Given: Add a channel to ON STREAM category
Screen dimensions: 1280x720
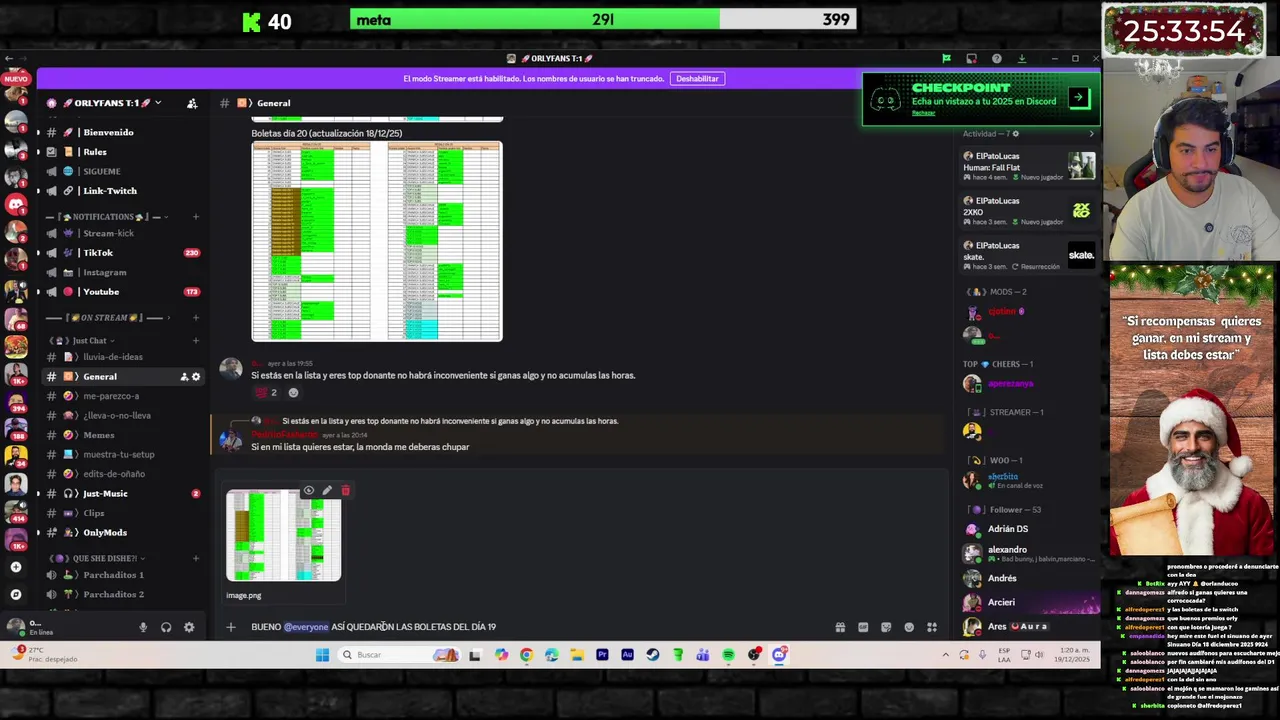Looking at the screenshot, I should click(x=196, y=318).
